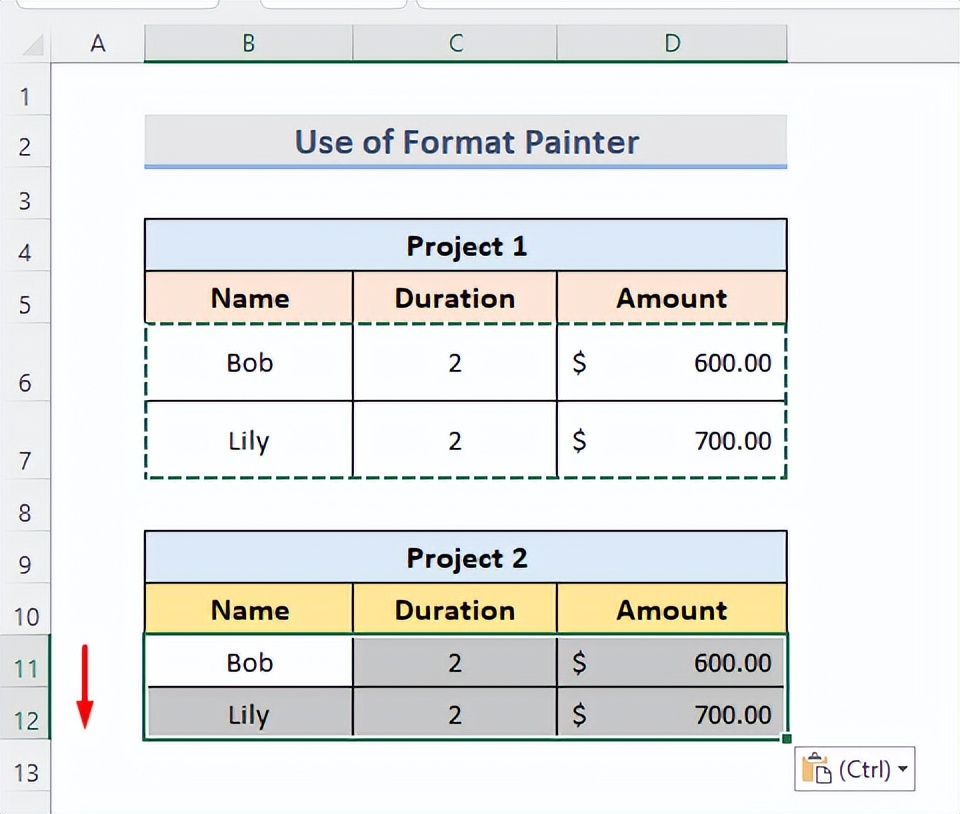Select row 12 header
This screenshot has width=960, height=814.
click(x=24, y=713)
